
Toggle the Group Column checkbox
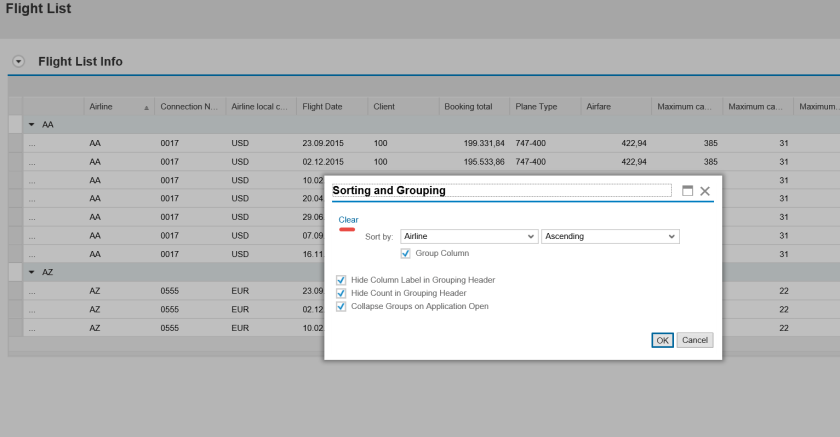[406, 254]
